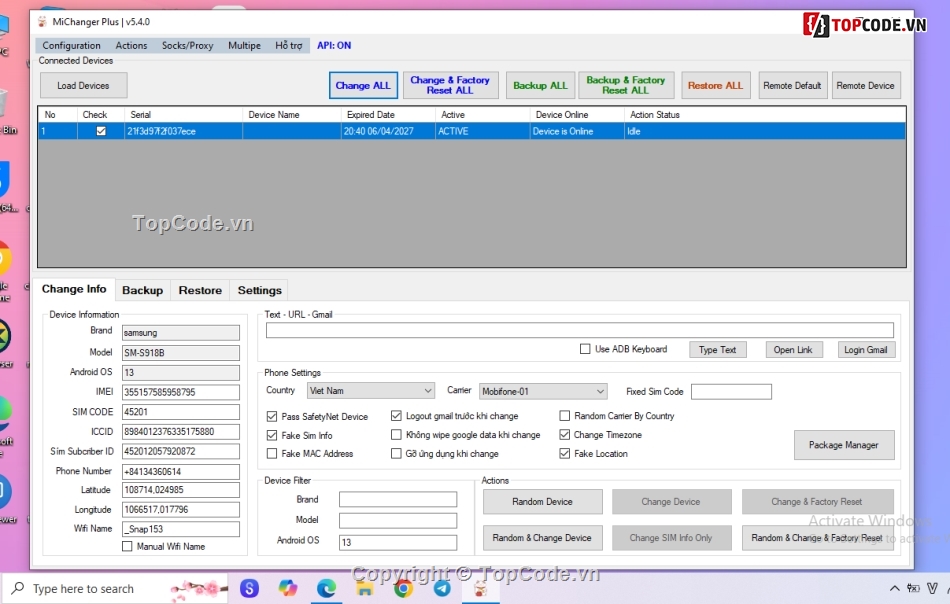This screenshot has height=604, width=950.
Task: Click the Change ALL button
Action: click(x=363, y=85)
